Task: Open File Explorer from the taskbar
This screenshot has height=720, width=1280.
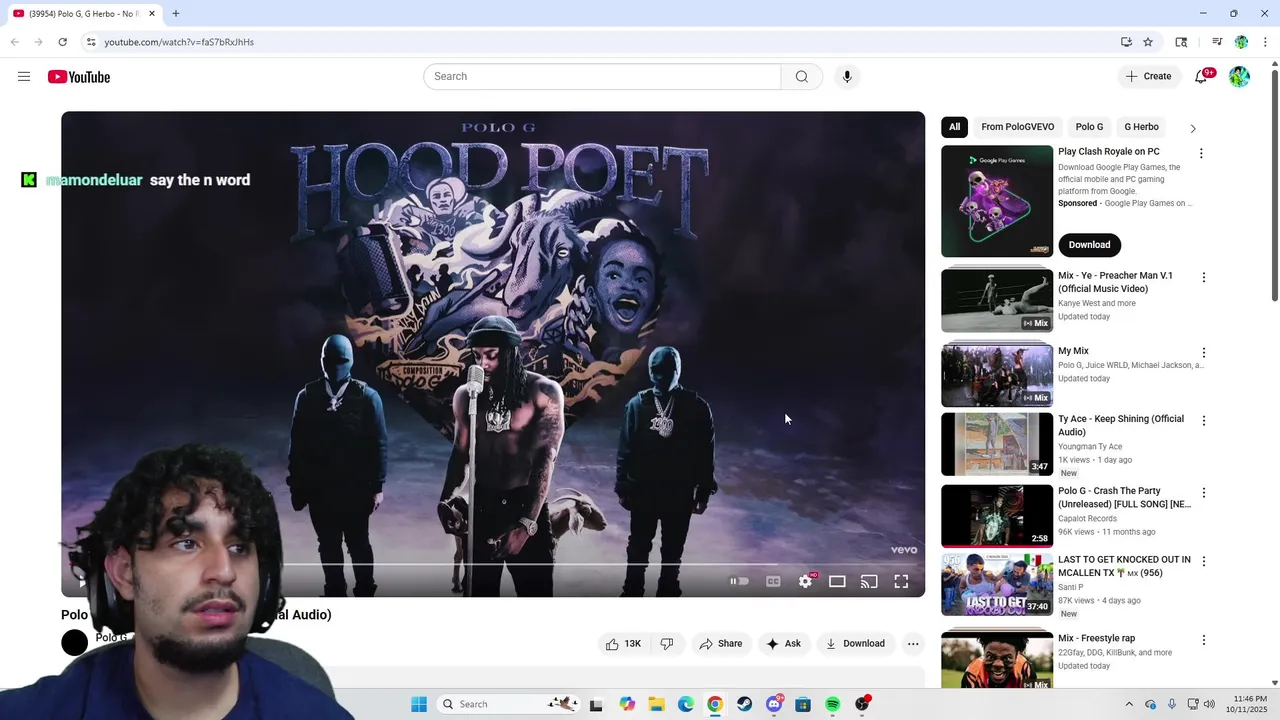Action: pos(656,704)
